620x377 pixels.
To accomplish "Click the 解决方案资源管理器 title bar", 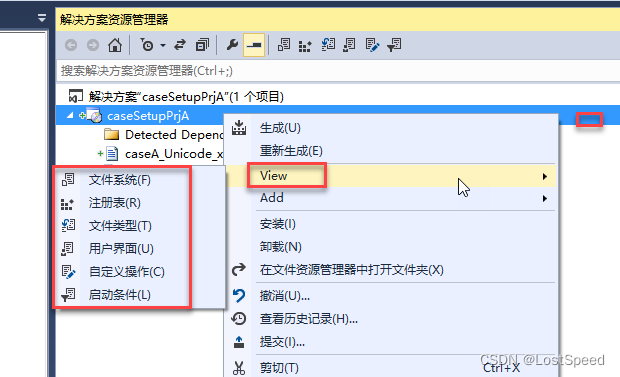I will (338, 19).
